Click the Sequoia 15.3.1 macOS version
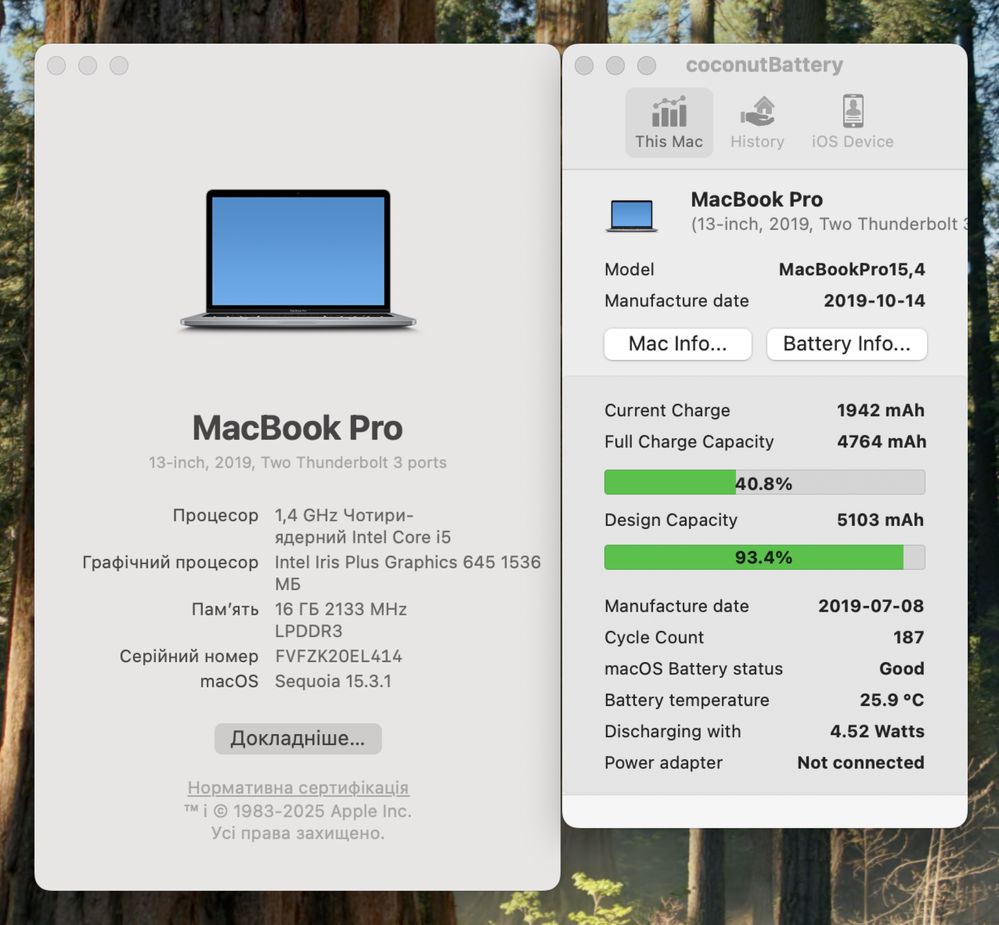This screenshot has width=999, height=925. pos(333,681)
